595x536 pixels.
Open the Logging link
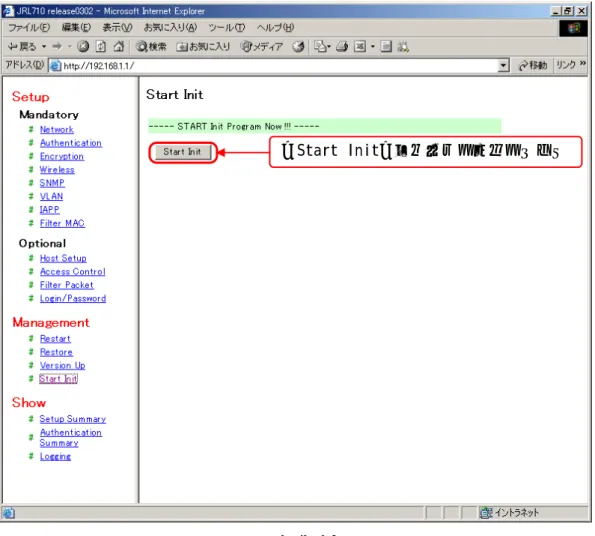pos(55,456)
